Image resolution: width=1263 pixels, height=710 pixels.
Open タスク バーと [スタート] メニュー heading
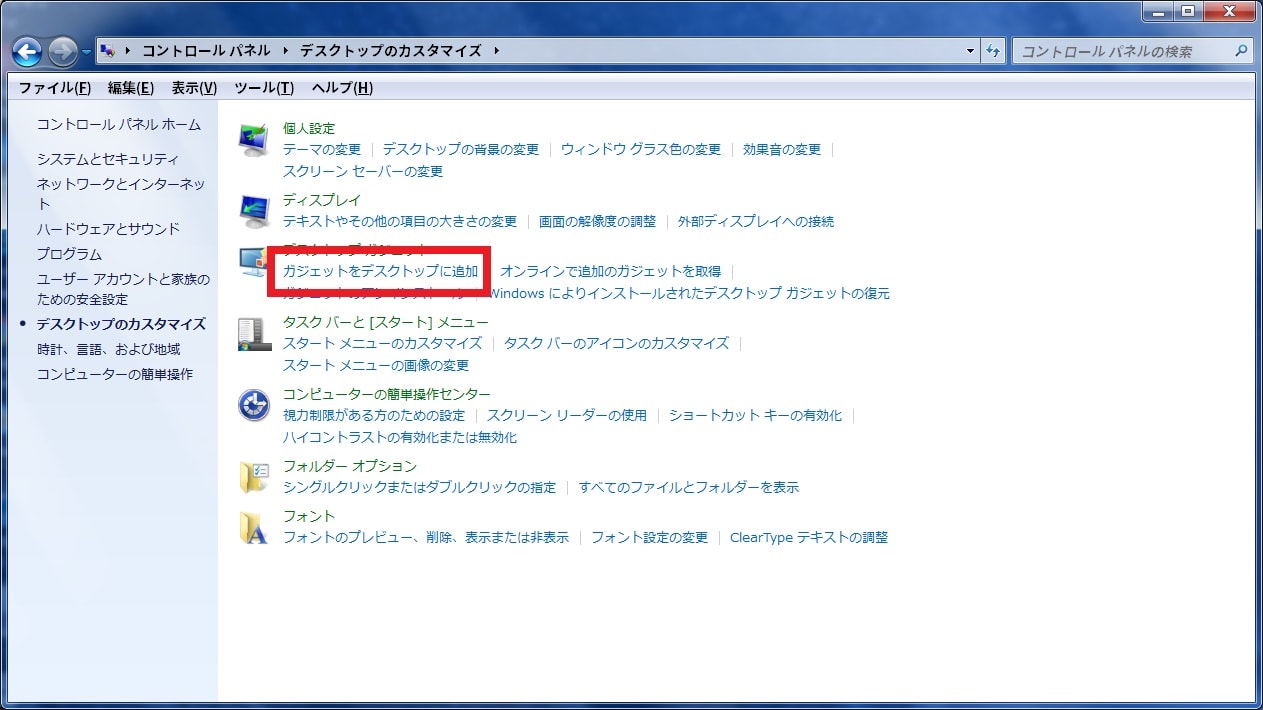pyautogui.click(x=386, y=322)
